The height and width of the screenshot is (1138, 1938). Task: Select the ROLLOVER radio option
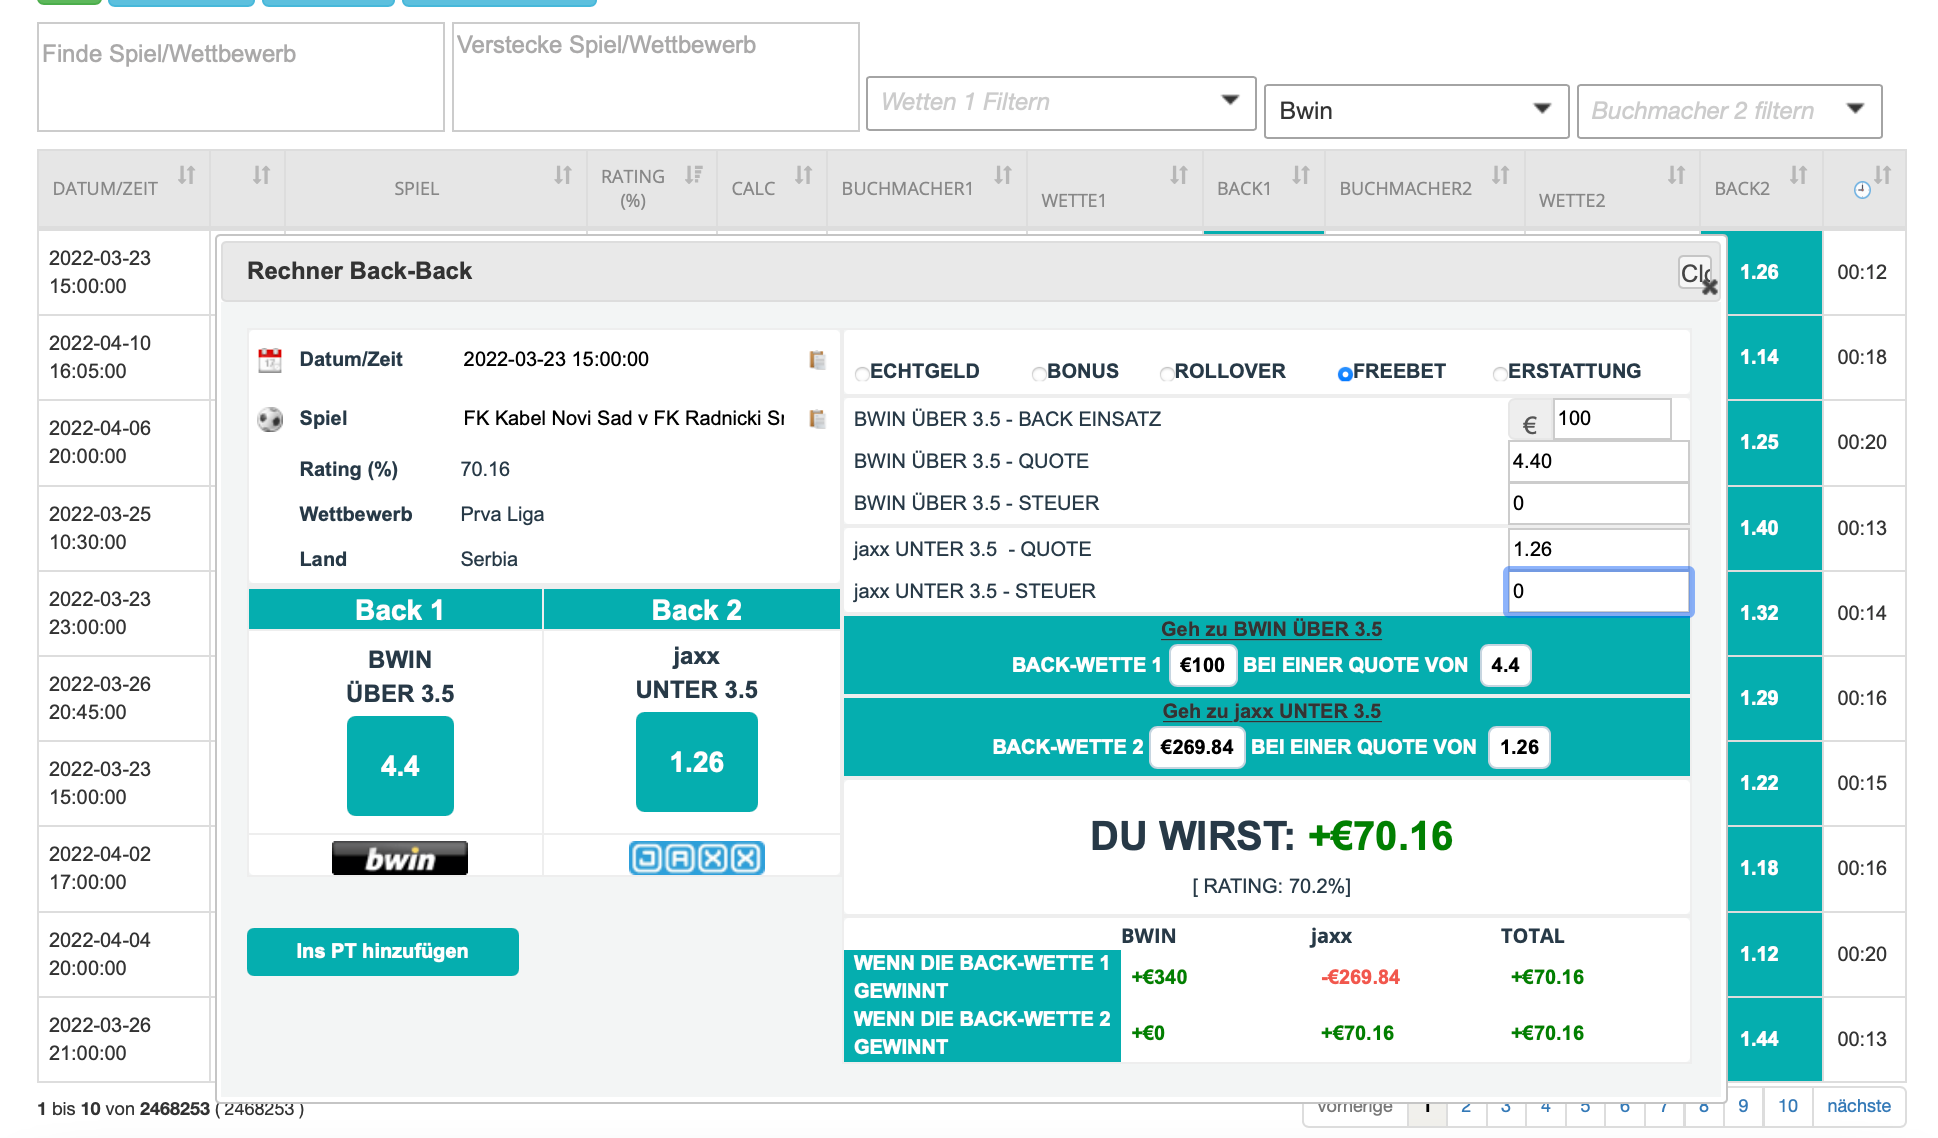(x=1166, y=374)
